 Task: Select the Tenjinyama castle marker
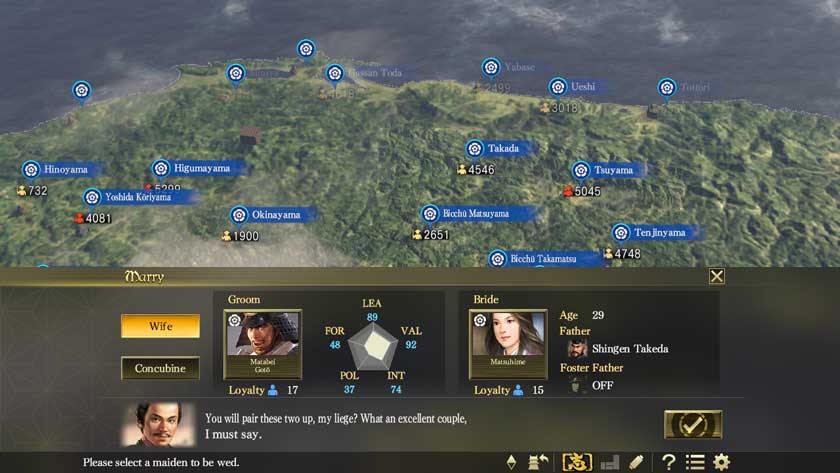click(x=621, y=233)
